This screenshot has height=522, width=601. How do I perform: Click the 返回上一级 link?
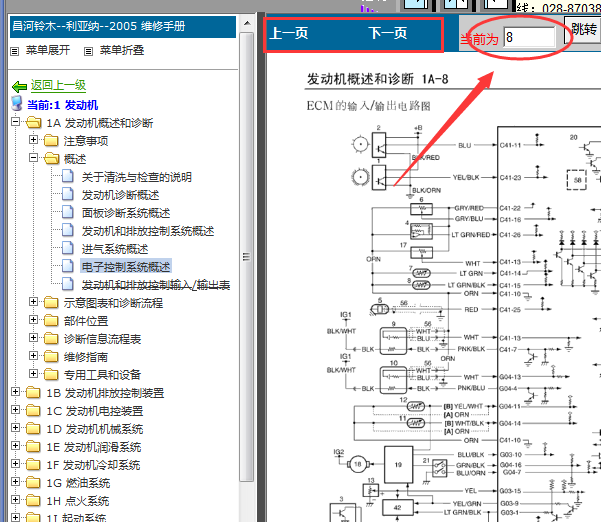coord(58,85)
